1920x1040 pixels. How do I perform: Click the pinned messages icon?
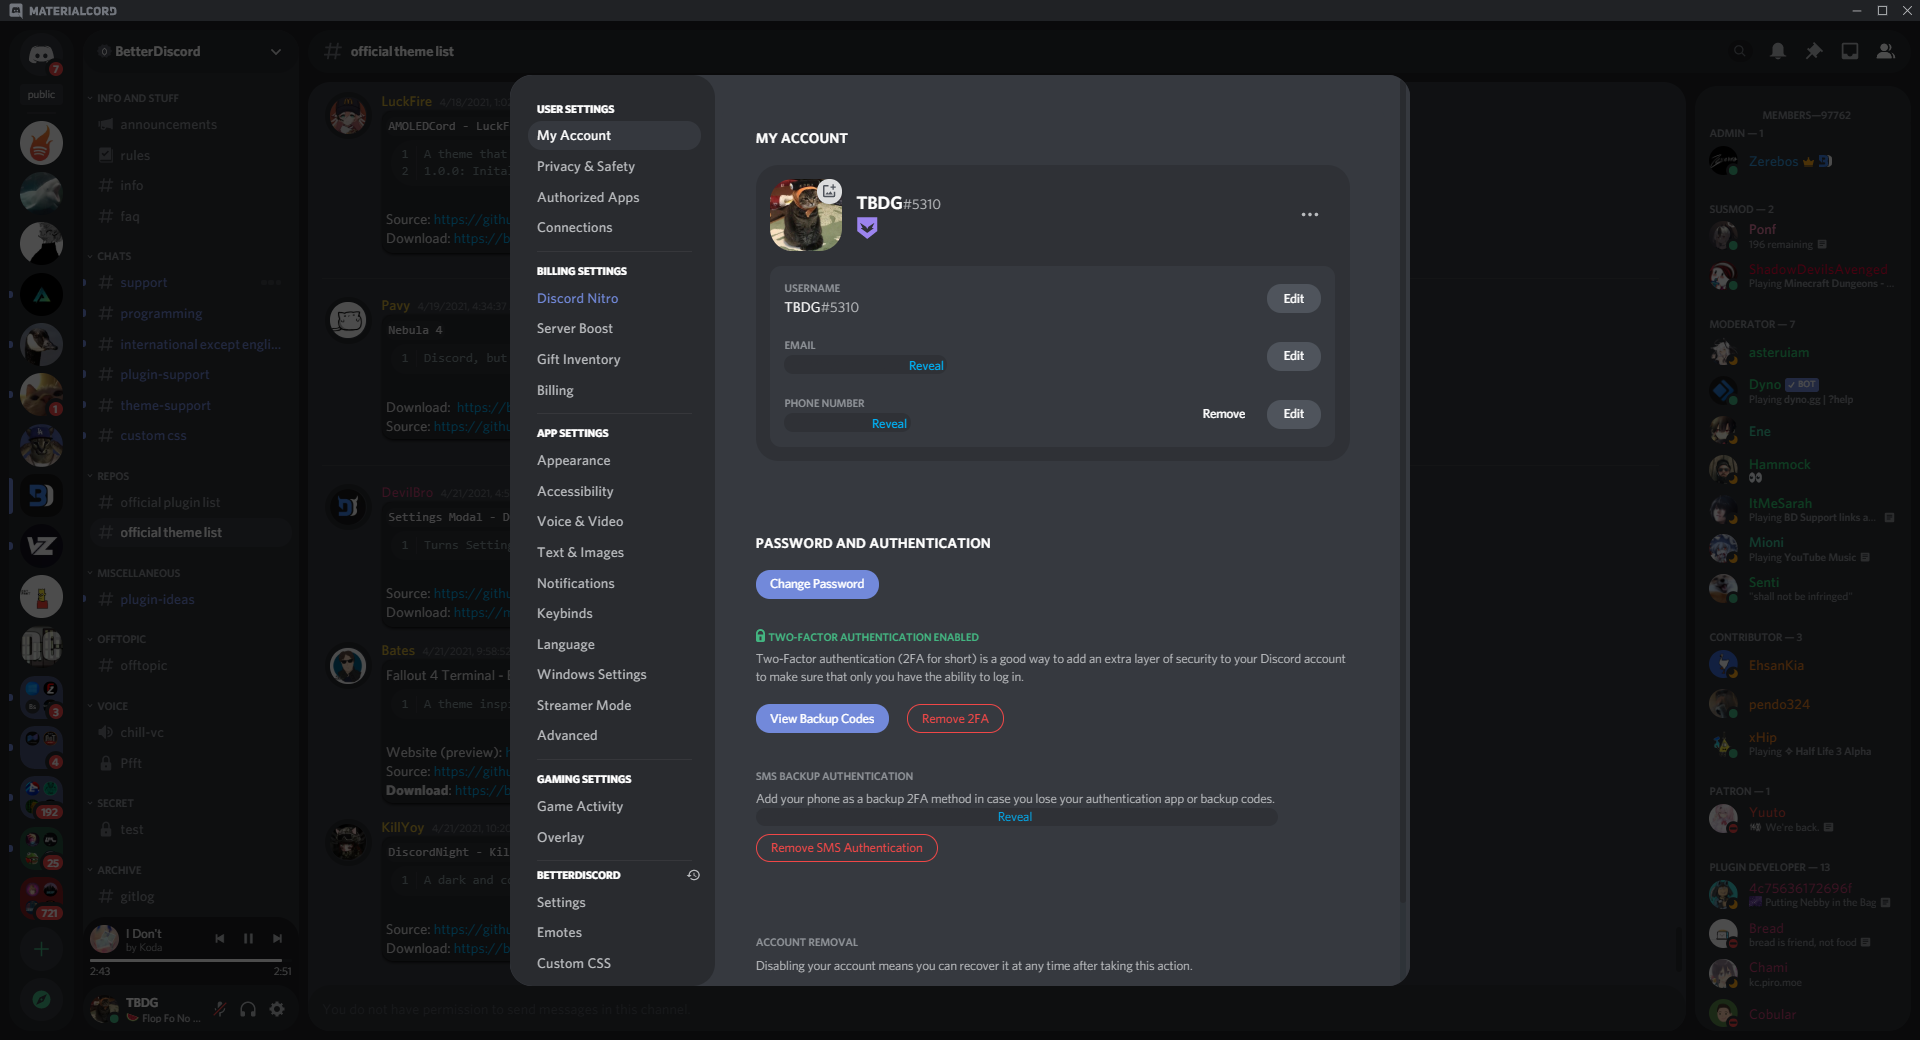1813,51
